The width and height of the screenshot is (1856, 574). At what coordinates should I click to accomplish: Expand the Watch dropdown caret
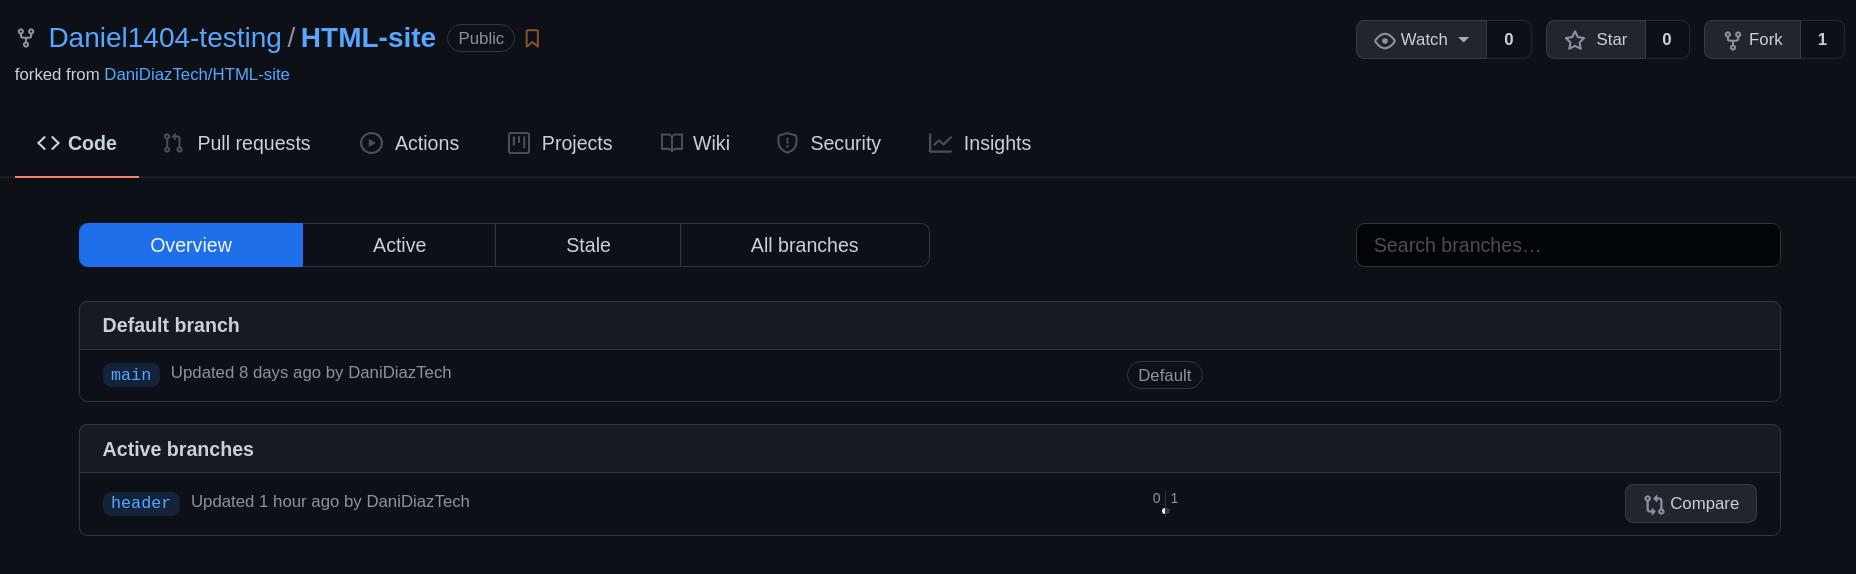[1464, 40]
